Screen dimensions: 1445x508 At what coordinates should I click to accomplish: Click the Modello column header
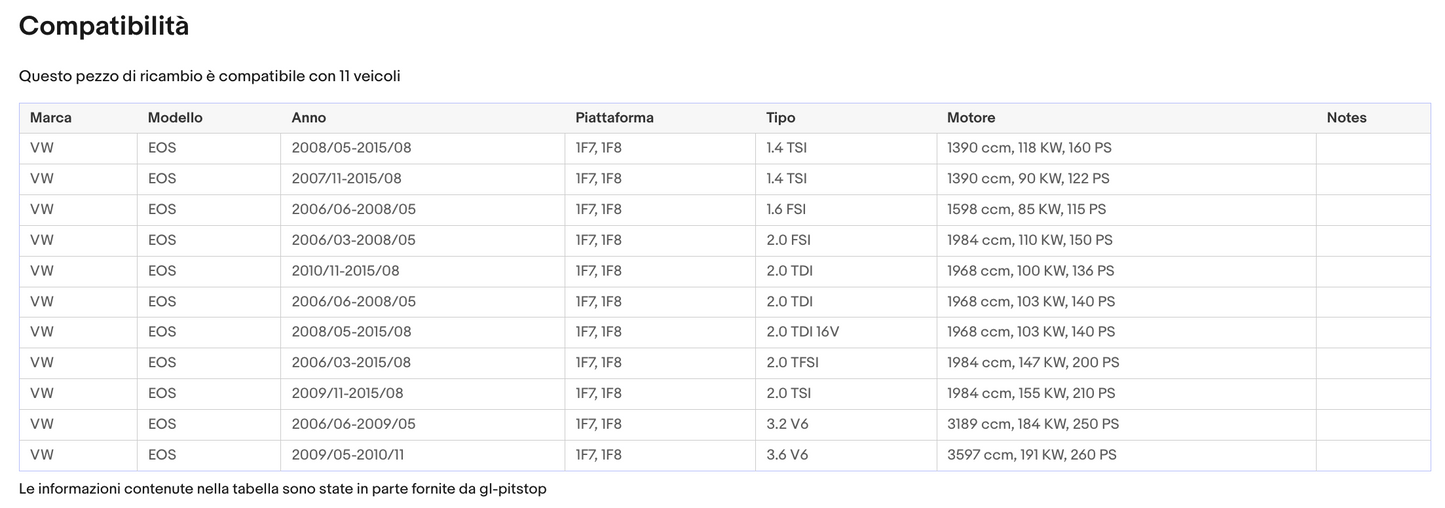point(175,118)
